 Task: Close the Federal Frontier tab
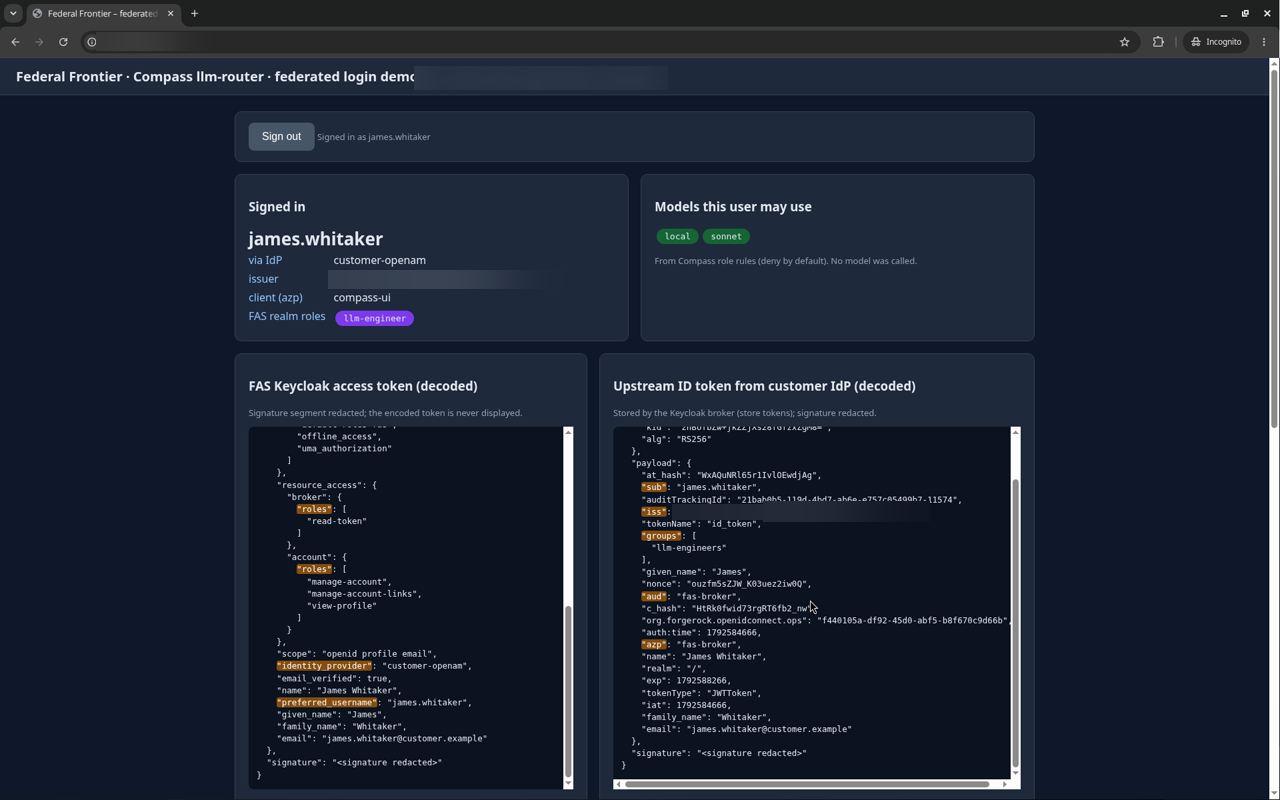click(x=170, y=14)
